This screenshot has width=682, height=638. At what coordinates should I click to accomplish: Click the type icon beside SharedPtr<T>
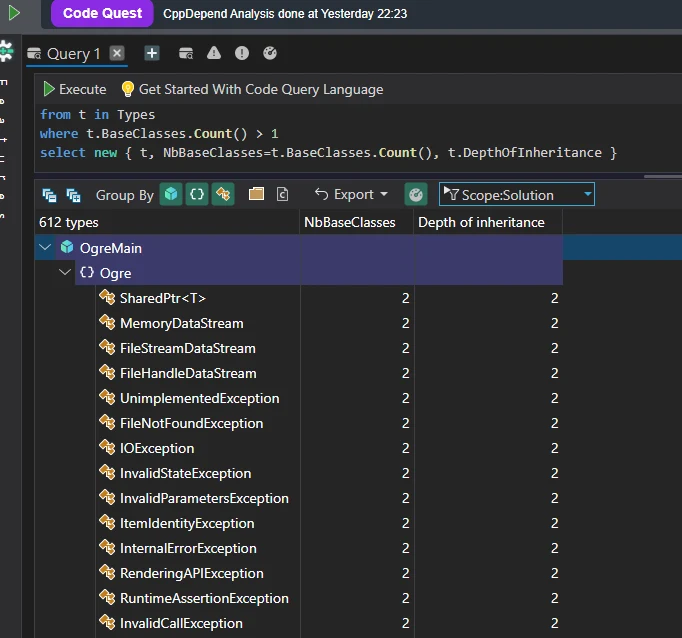[x=107, y=298]
